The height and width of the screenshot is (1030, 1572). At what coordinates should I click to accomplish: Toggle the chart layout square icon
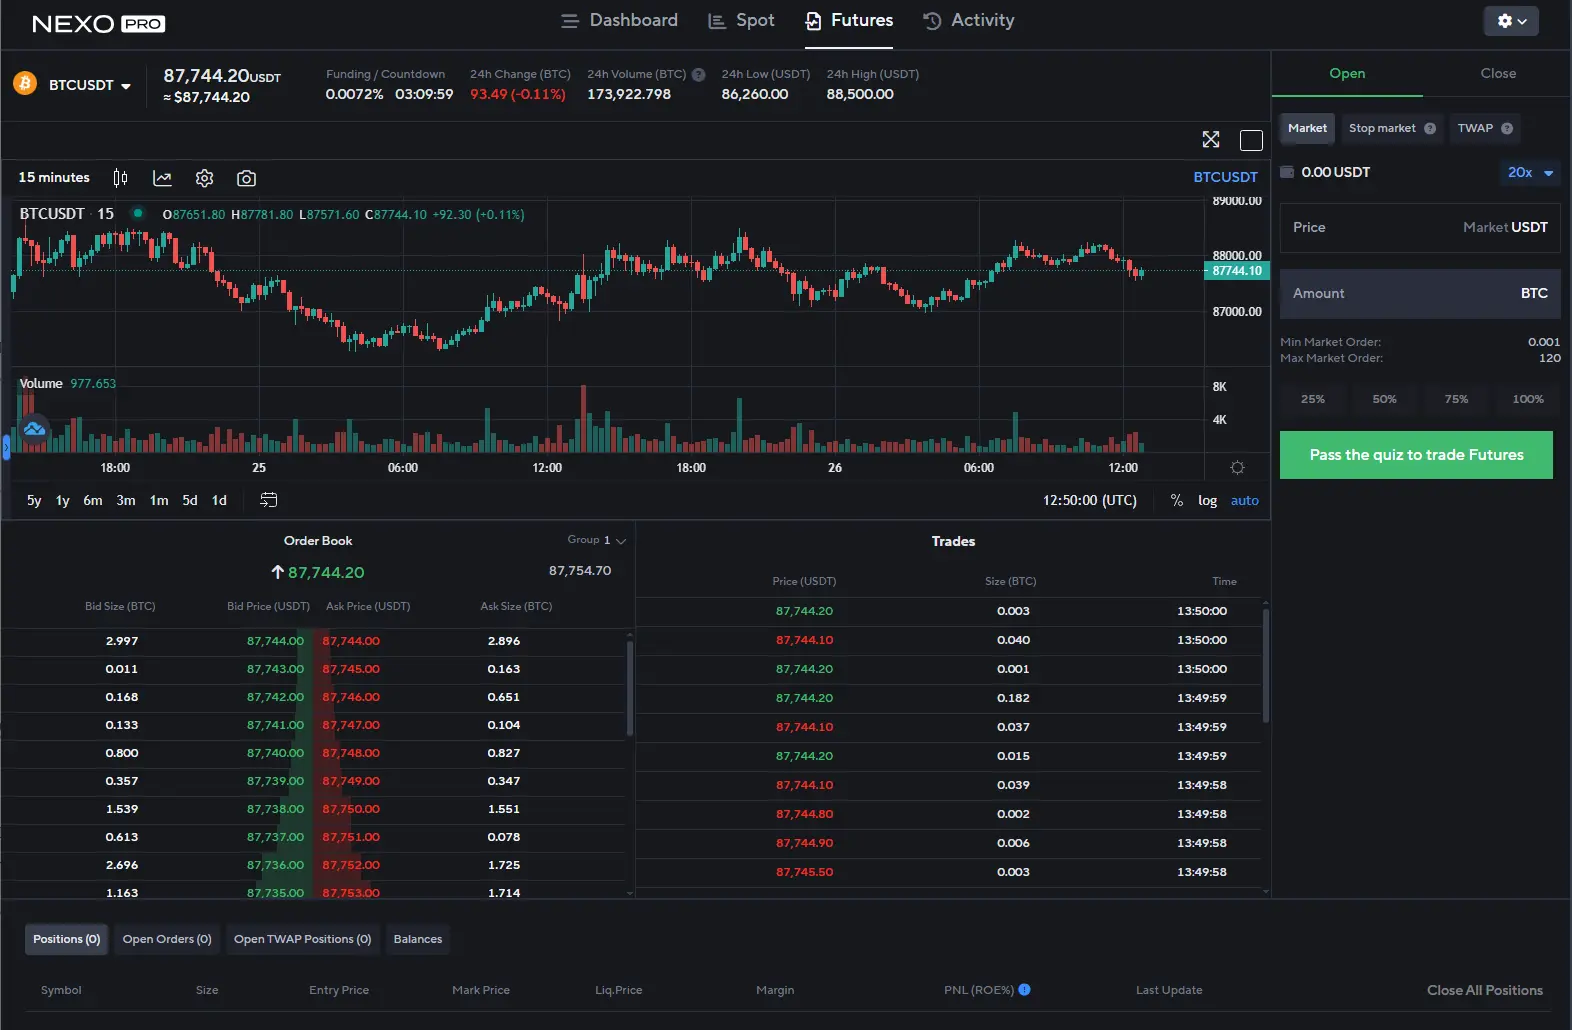click(x=1251, y=140)
